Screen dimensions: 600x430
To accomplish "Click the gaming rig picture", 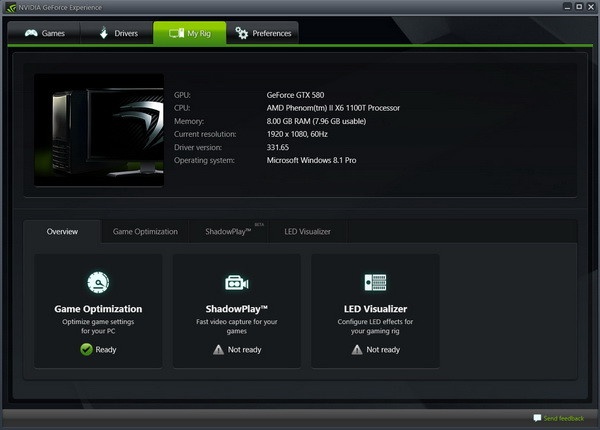I will click(99, 130).
